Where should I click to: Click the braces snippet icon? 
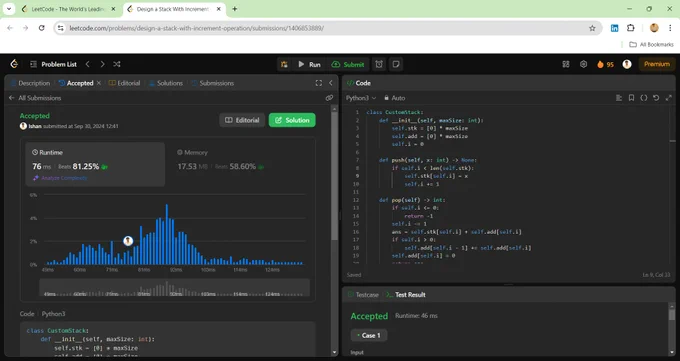[644, 98]
